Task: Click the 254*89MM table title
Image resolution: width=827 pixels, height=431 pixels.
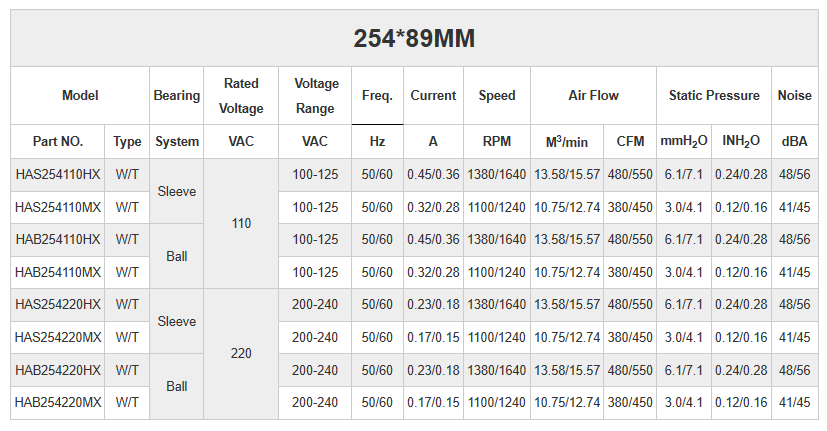Action: [413, 39]
